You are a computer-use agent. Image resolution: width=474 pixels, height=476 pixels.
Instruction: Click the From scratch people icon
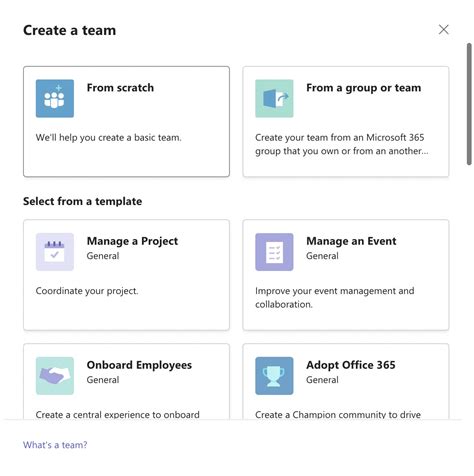click(x=55, y=98)
